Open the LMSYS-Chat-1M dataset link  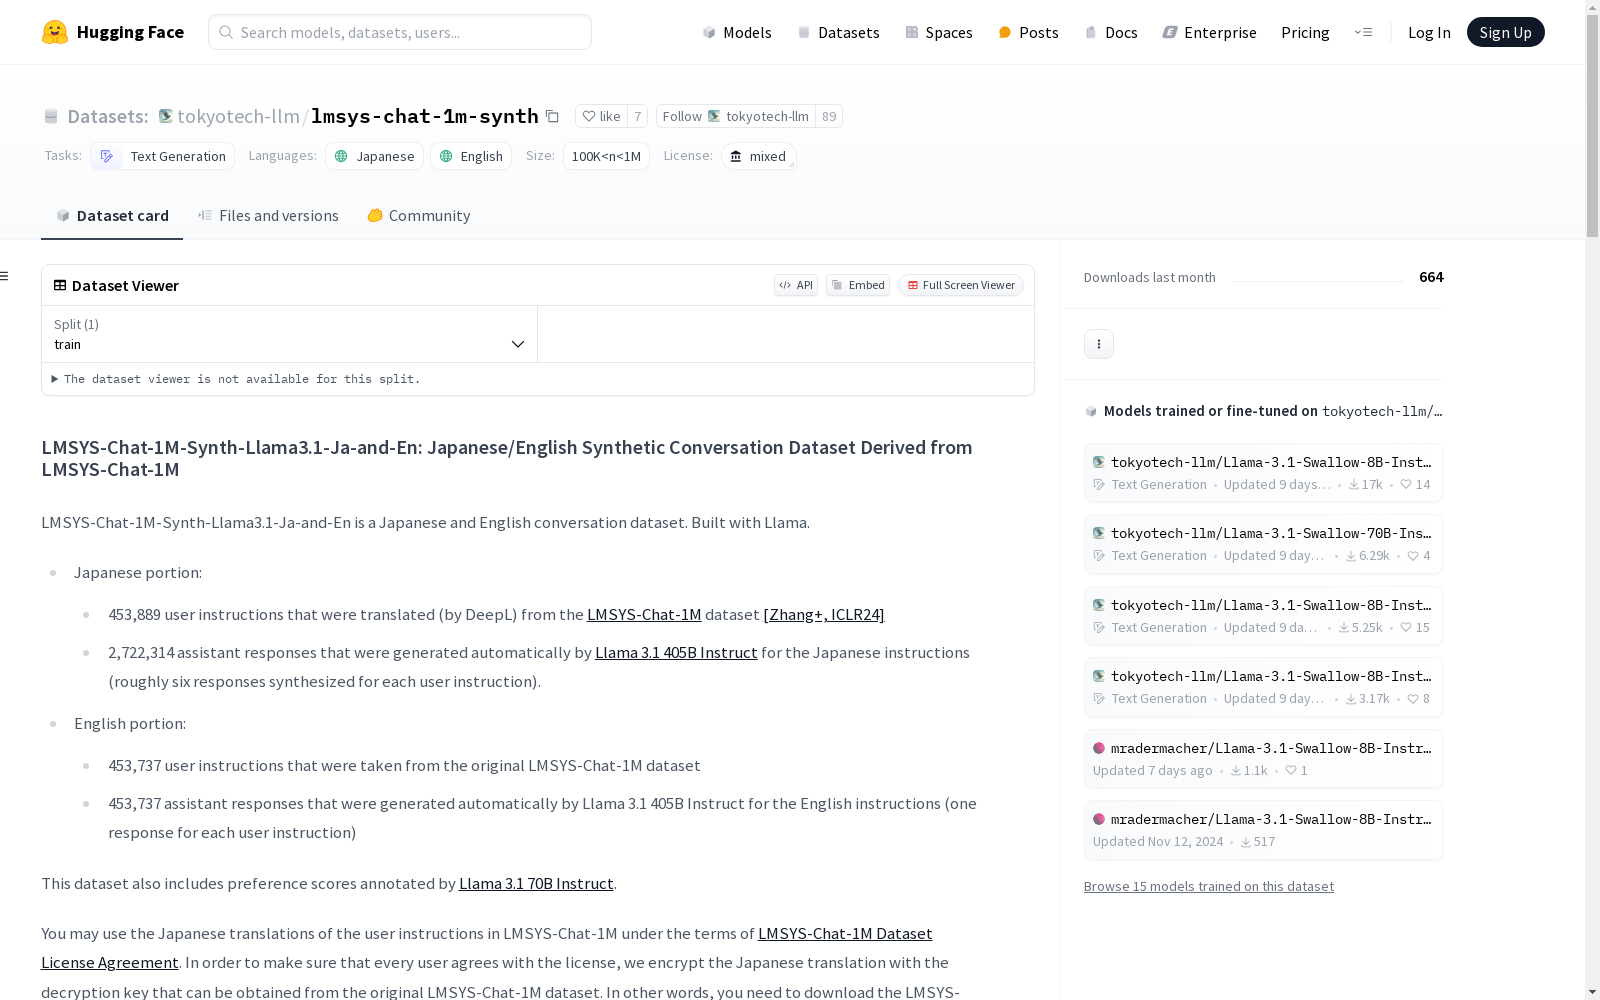coord(644,615)
